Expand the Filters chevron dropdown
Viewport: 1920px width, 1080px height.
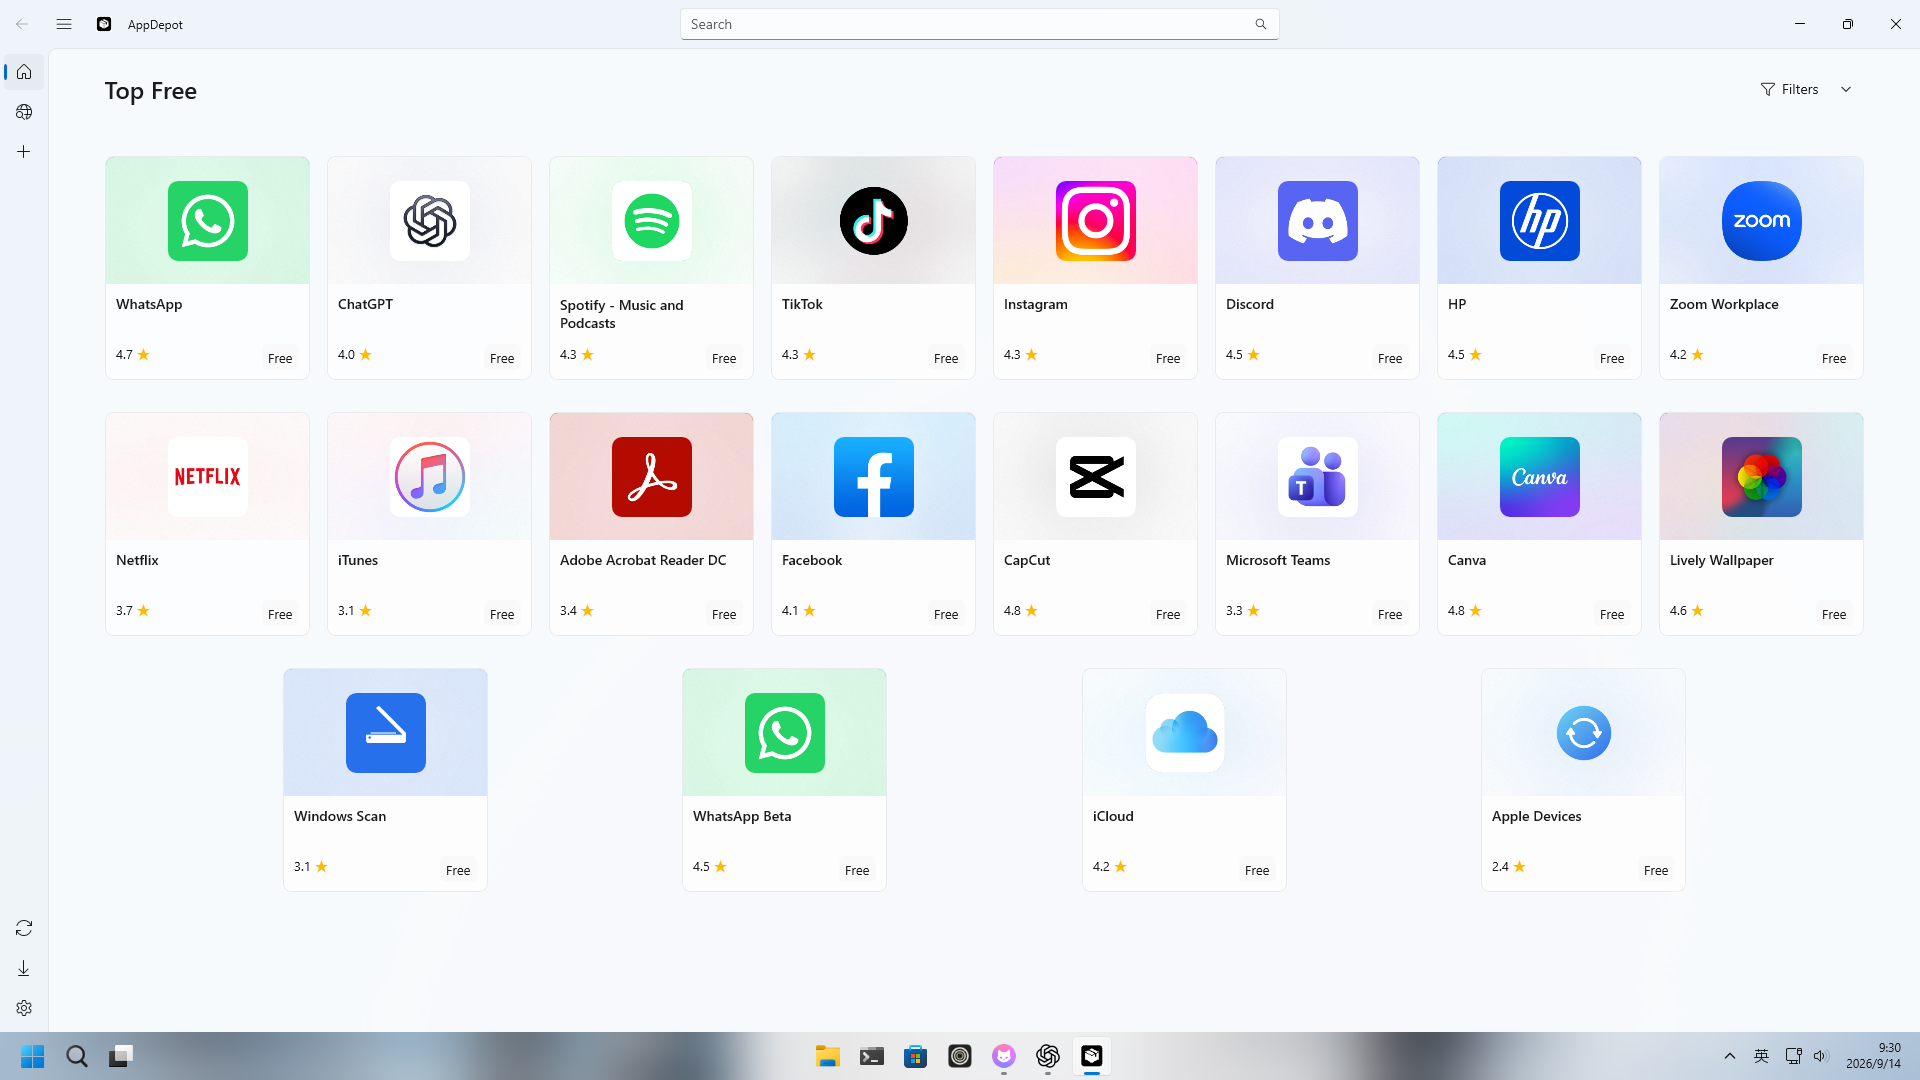coord(1846,89)
